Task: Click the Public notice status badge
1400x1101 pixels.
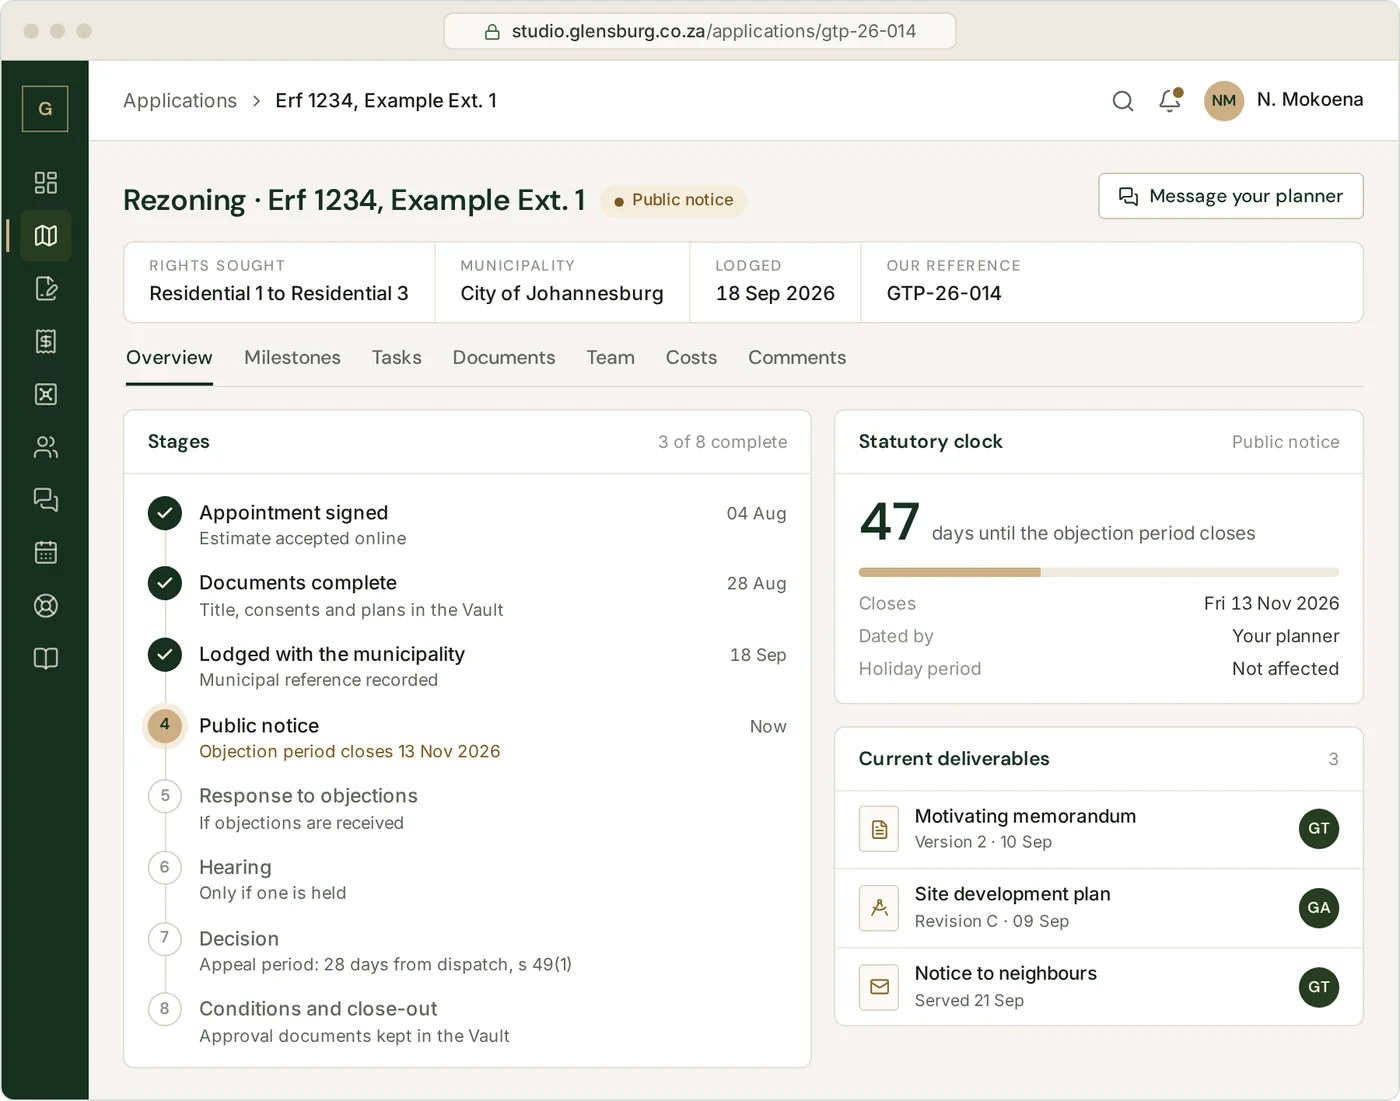Action: click(673, 200)
